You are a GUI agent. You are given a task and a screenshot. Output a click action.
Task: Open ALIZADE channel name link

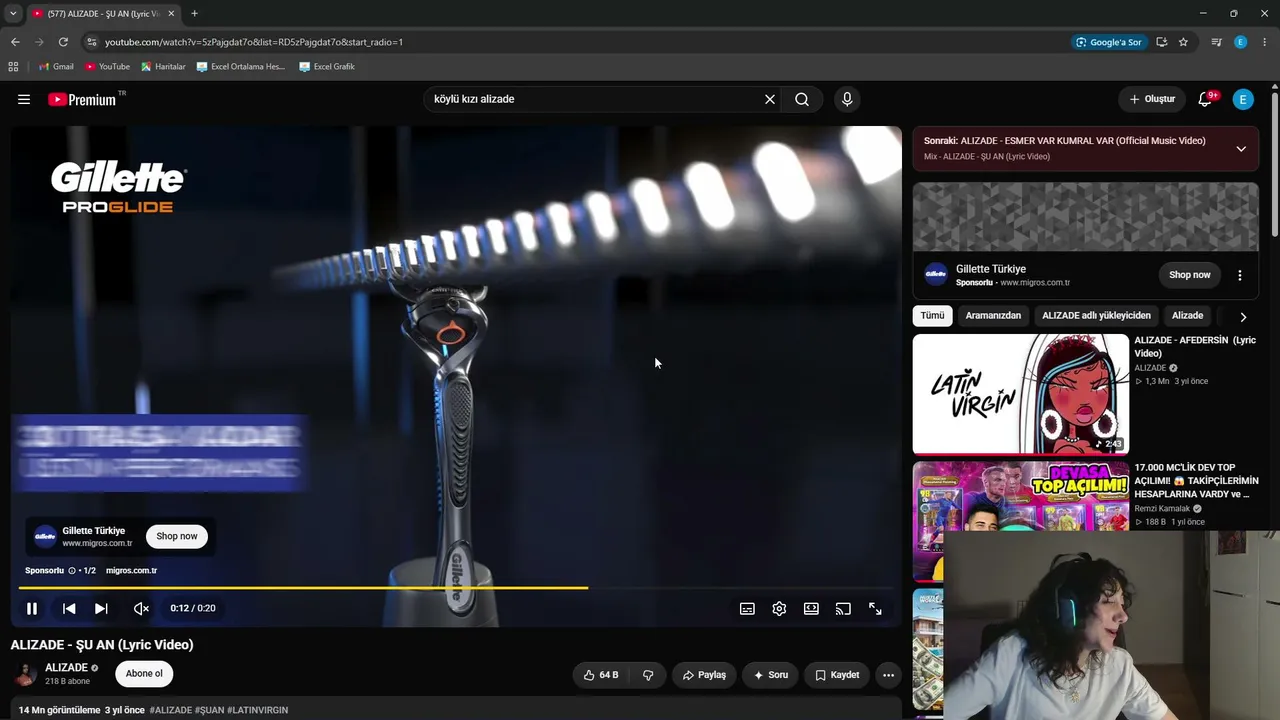(x=66, y=668)
